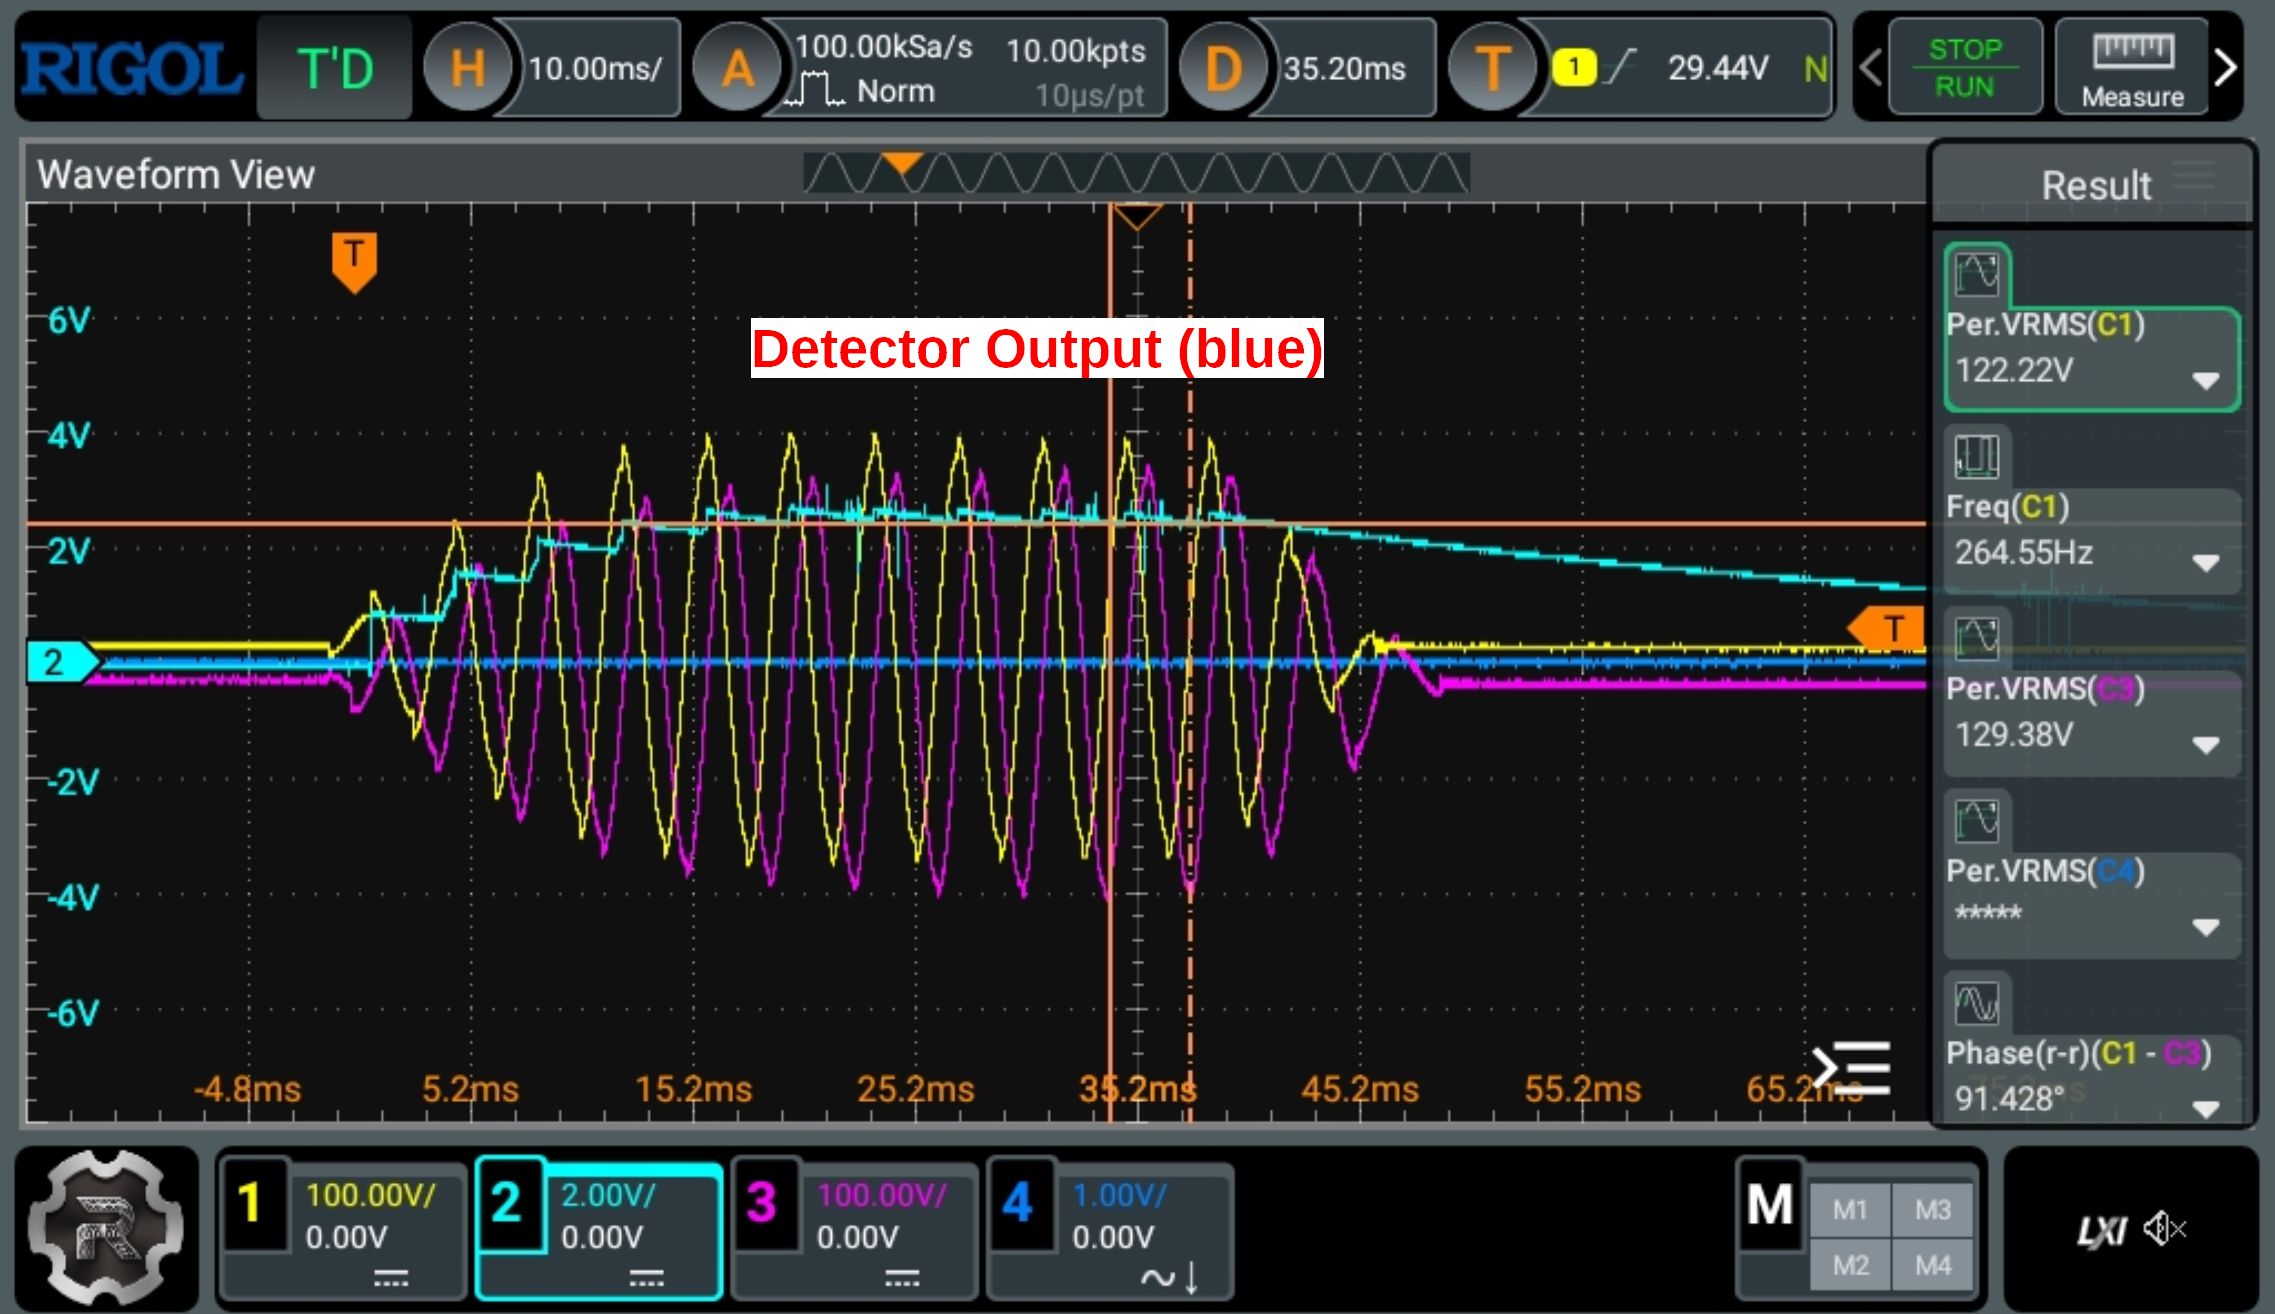Expand Freq(C1) measurement dropdown arrow
2275x1314 pixels.
[2205, 563]
